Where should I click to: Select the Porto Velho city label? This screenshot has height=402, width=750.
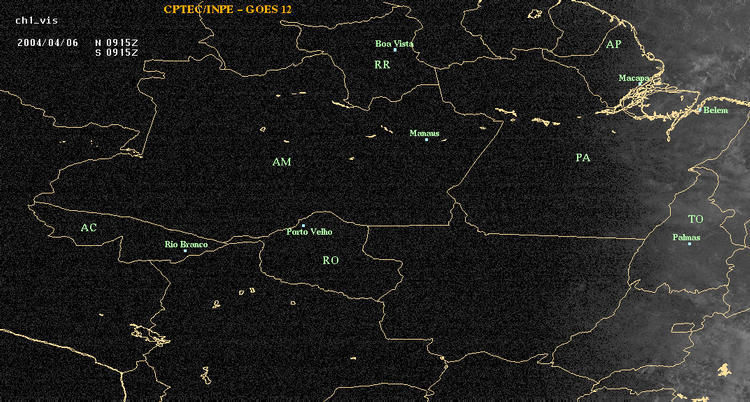tap(309, 232)
